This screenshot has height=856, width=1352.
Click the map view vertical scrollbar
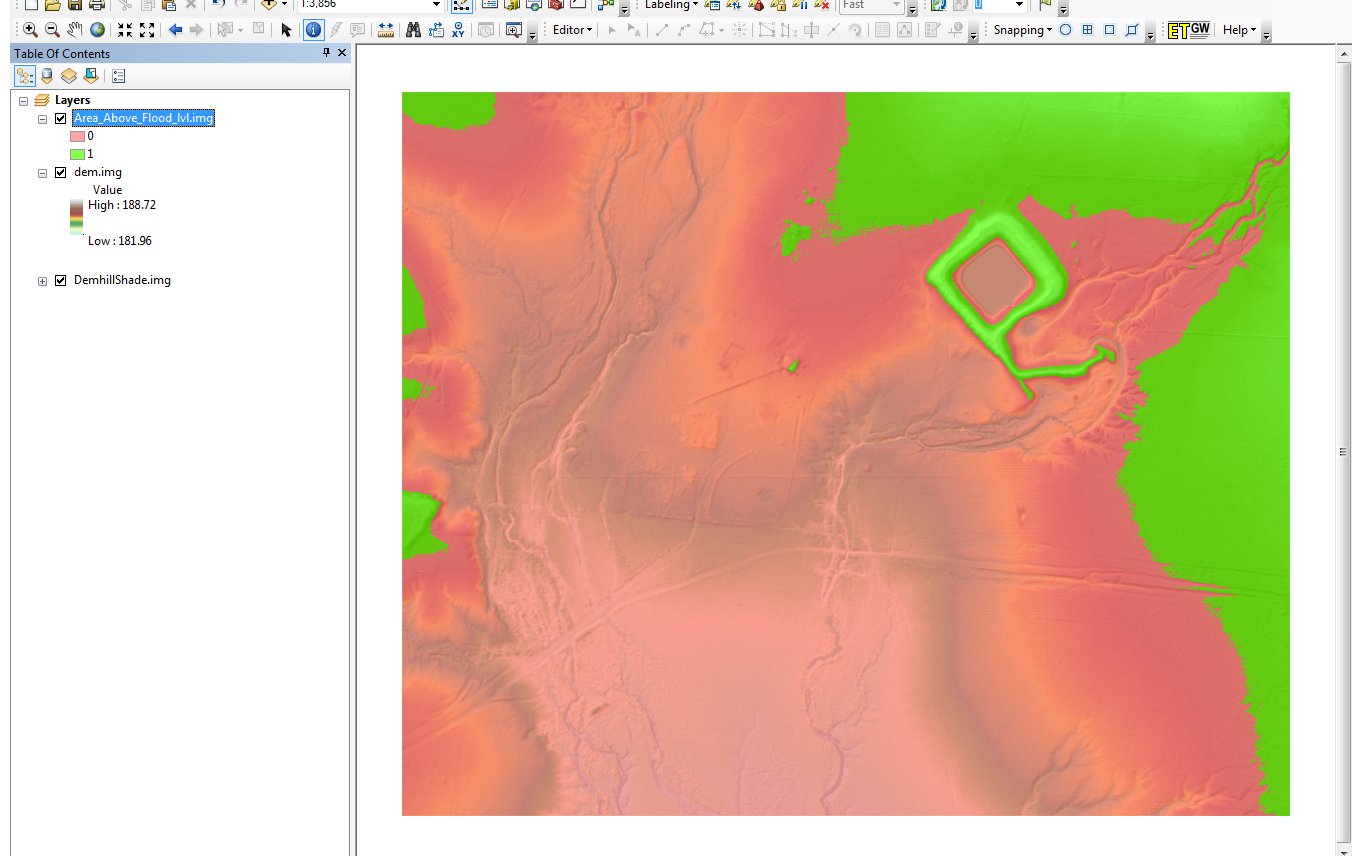[1344, 452]
